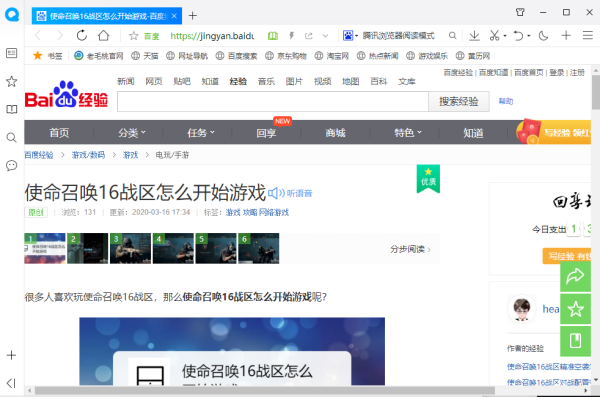Toggle reading mode book icon in address bar
This screenshot has width=600, height=397.
point(273,36)
